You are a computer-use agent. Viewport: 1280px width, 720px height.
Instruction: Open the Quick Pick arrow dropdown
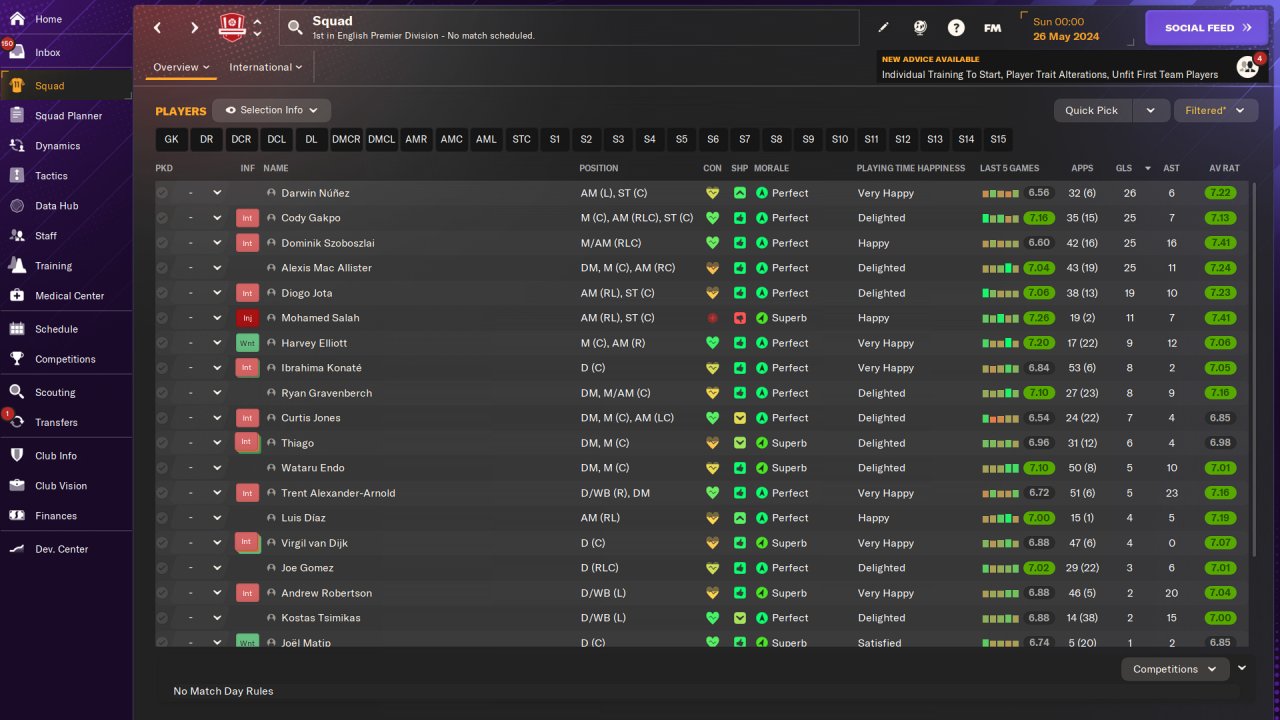1150,110
